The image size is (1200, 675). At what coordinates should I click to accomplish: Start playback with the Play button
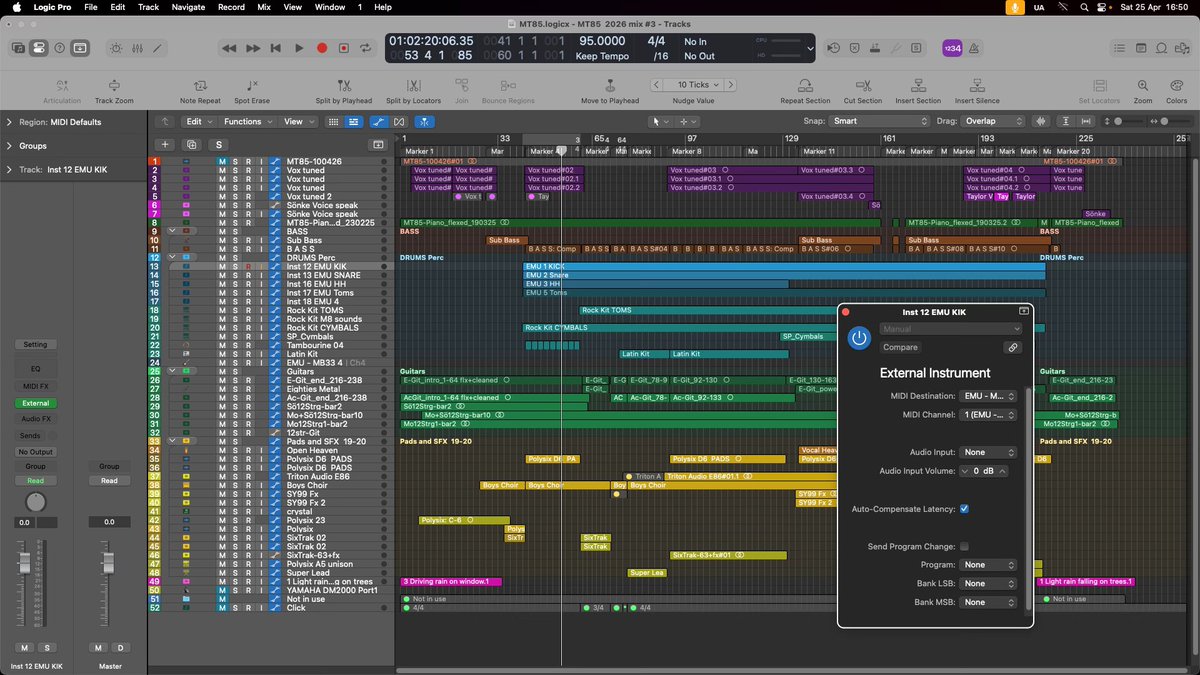click(299, 48)
